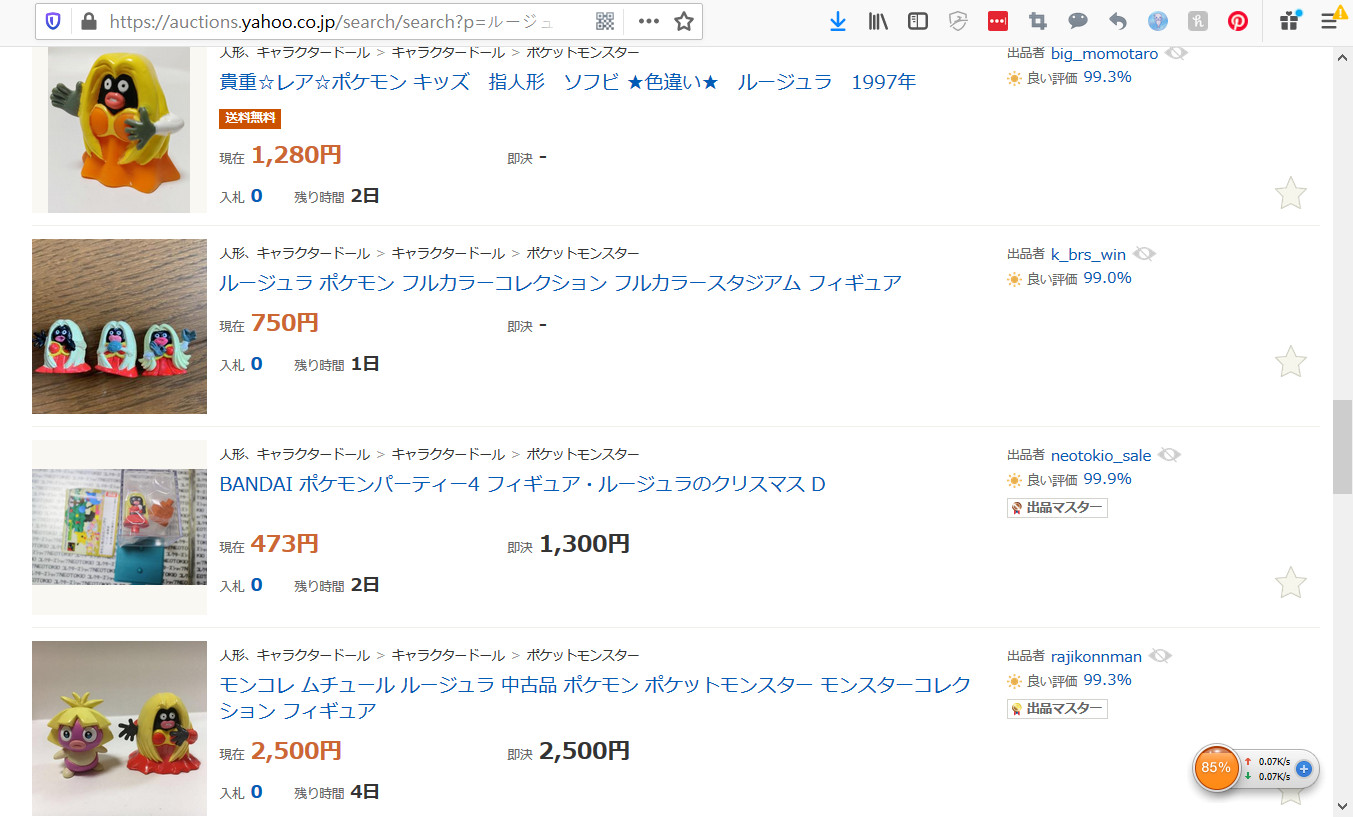The image size is (1353, 817).
Task: Click the yellow Jynx figure thumbnail
Action: pos(119,130)
